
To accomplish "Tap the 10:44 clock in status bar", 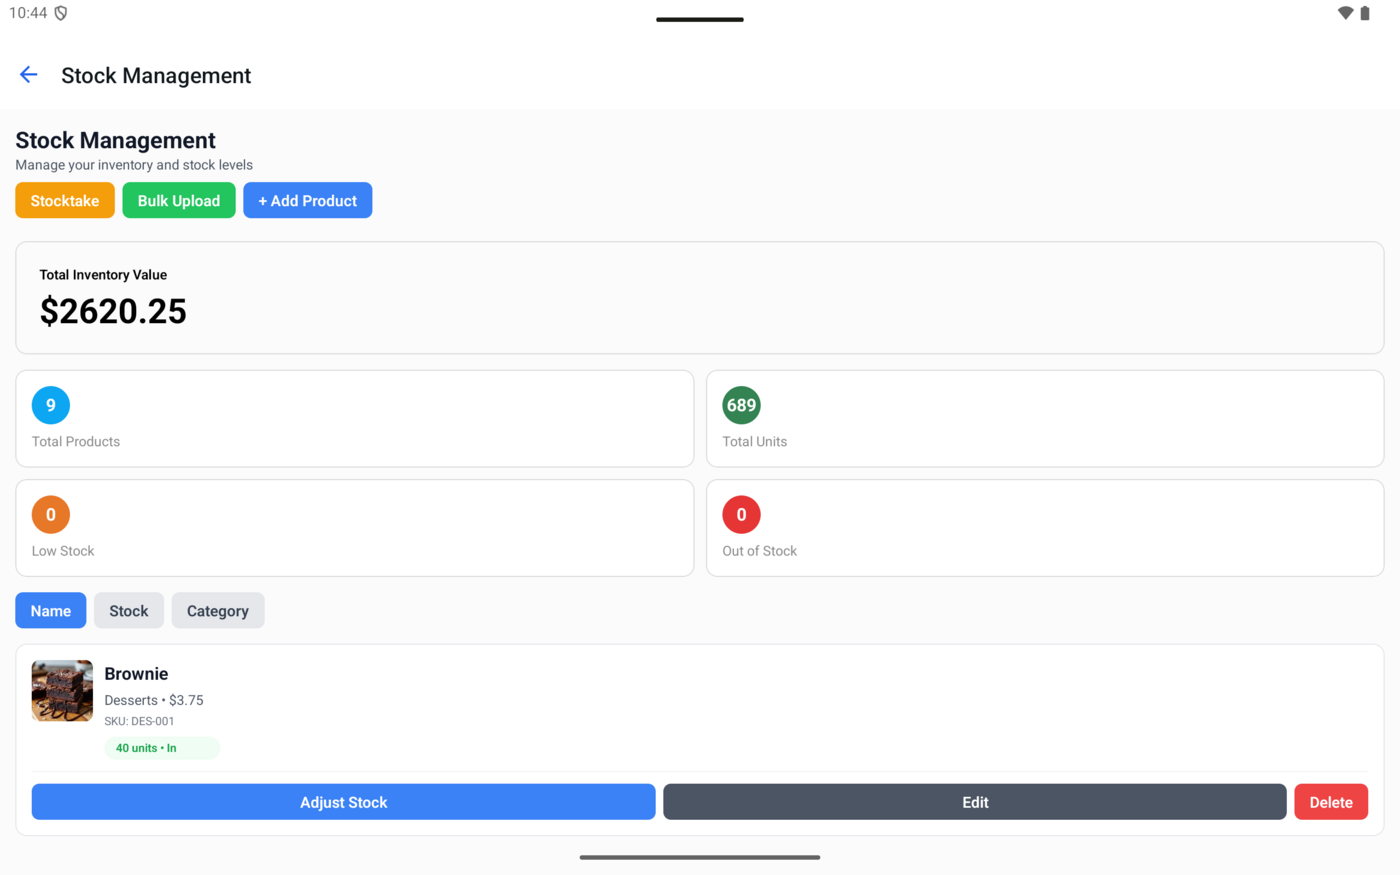I will pyautogui.click(x=28, y=13).
